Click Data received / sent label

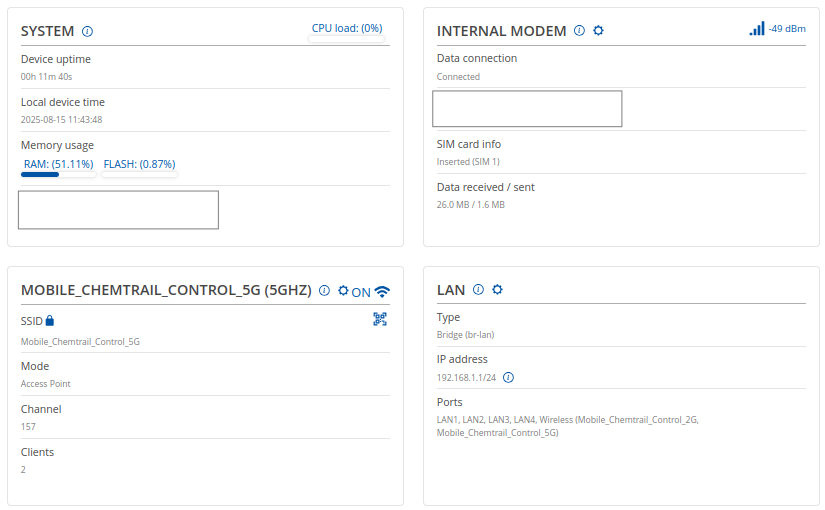pos(486,187)
